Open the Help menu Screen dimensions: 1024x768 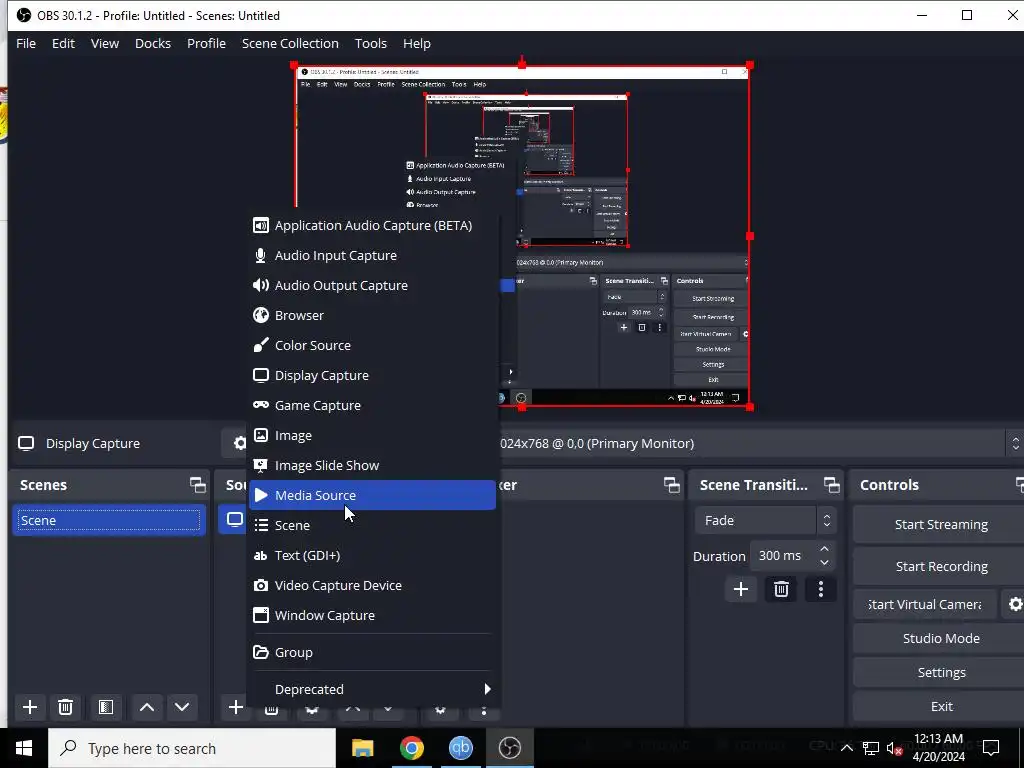pyautogui.click(x=417, y=43)
